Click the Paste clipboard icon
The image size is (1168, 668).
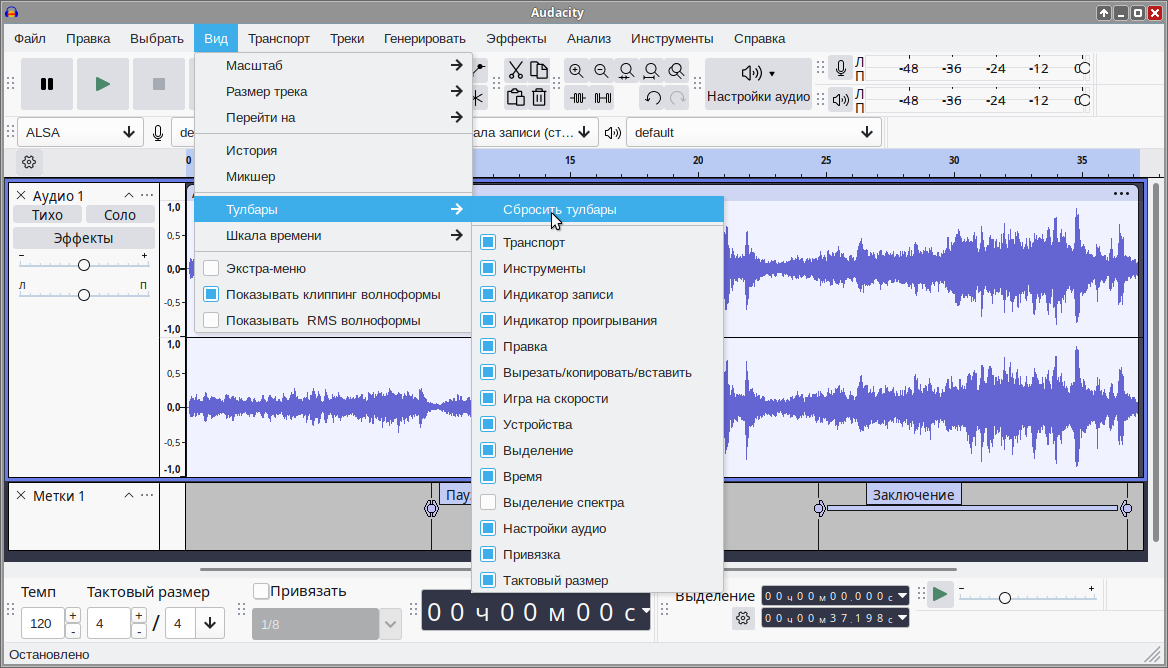(x=515, y=97)
